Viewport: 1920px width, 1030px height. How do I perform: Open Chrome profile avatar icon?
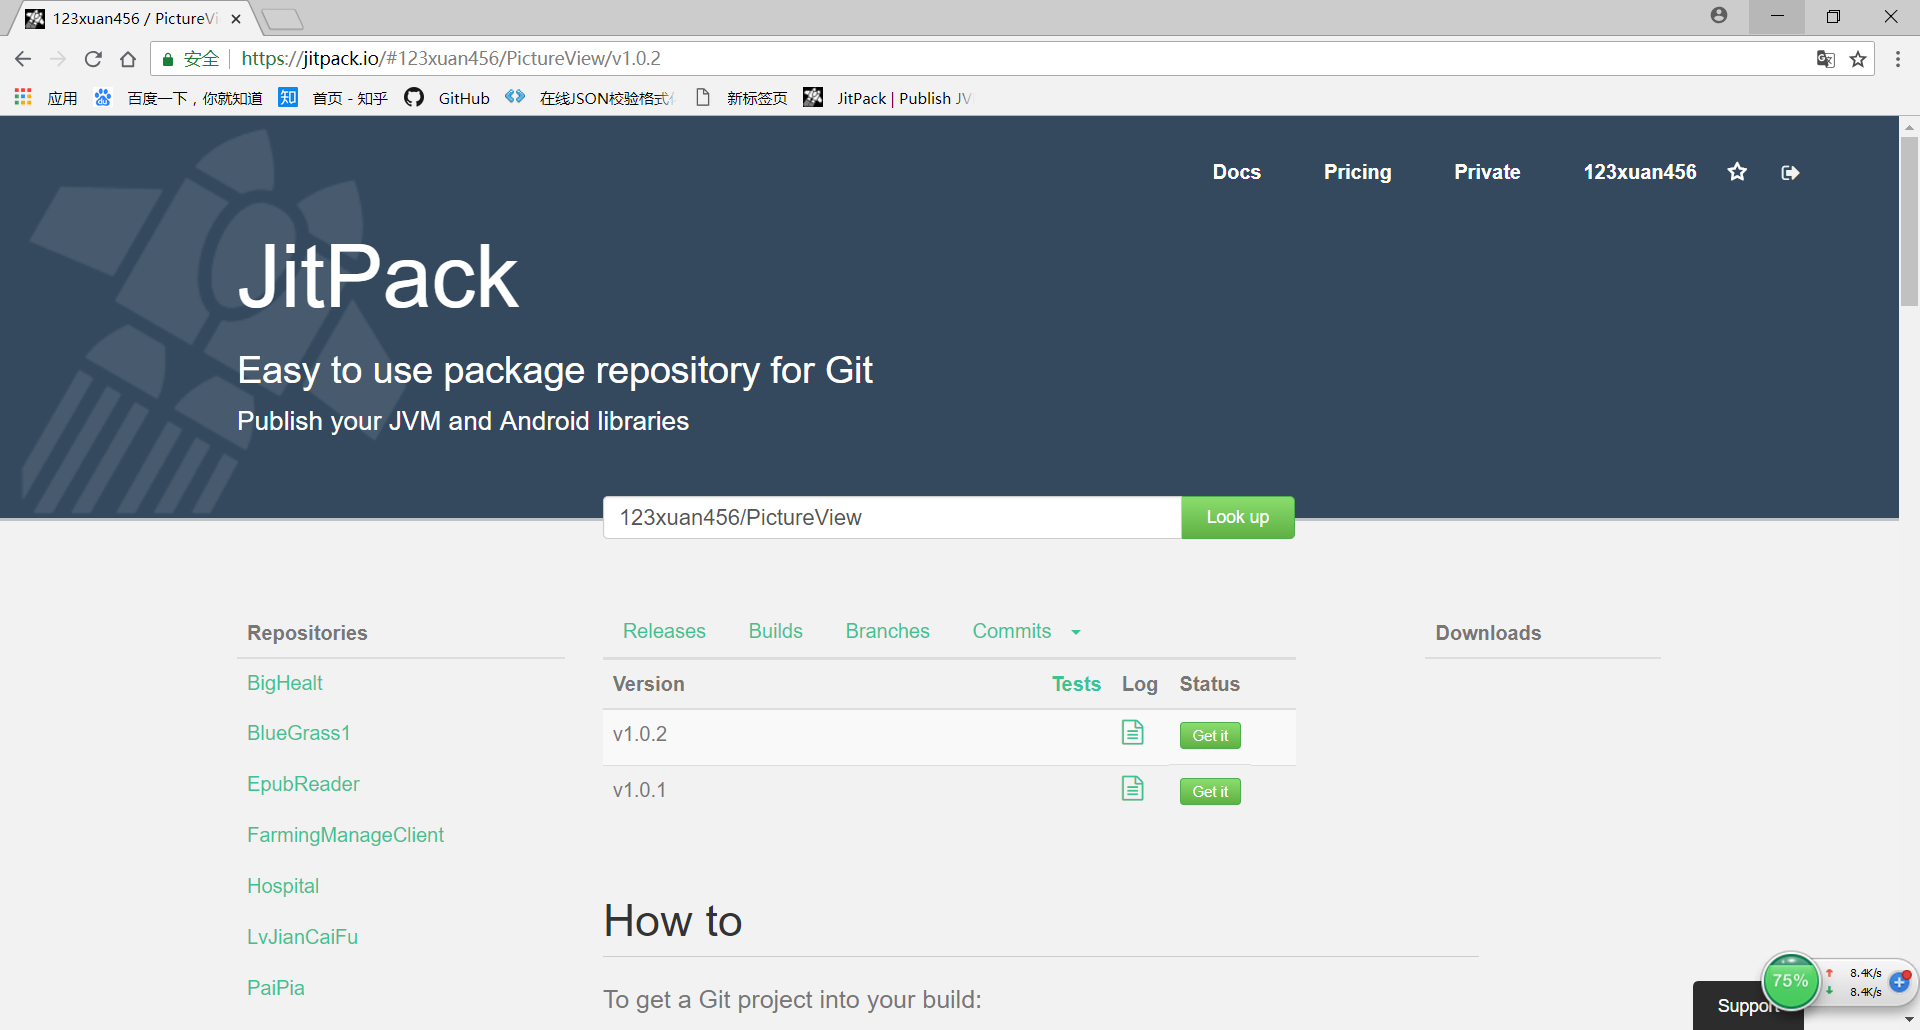coord(1719,15)
